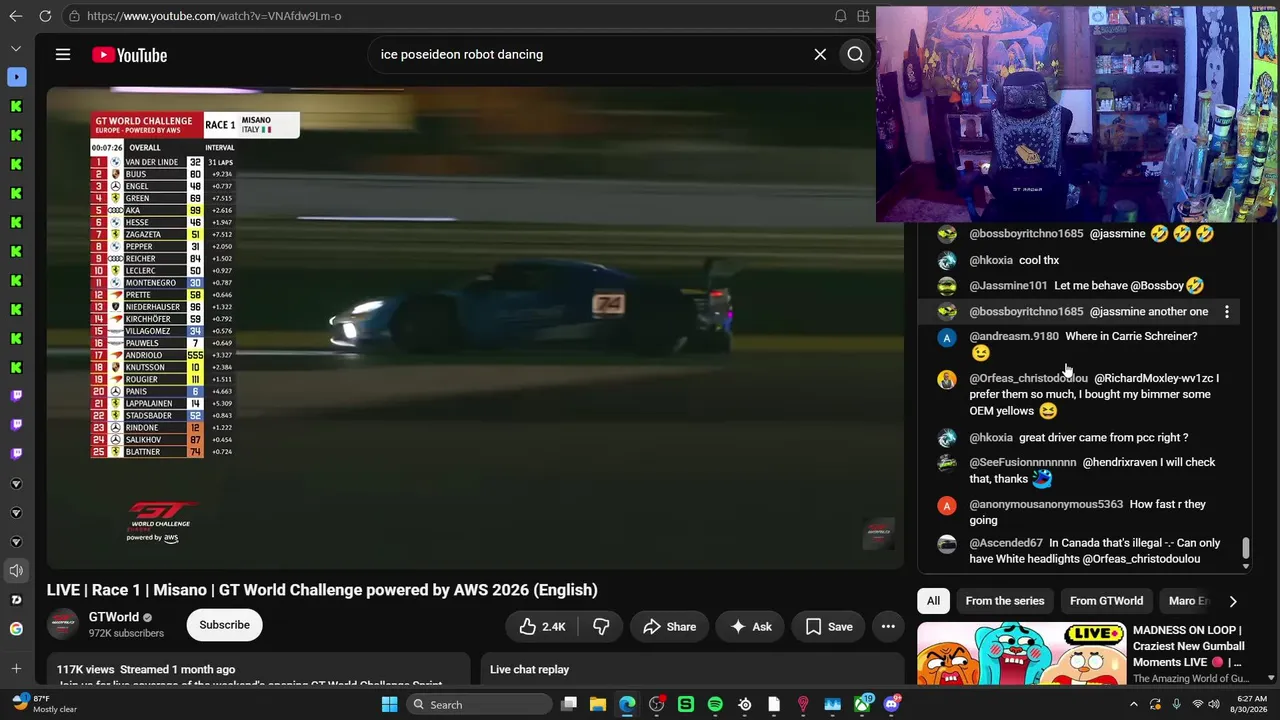Go back using the browser back arrow

pos(15,16)
